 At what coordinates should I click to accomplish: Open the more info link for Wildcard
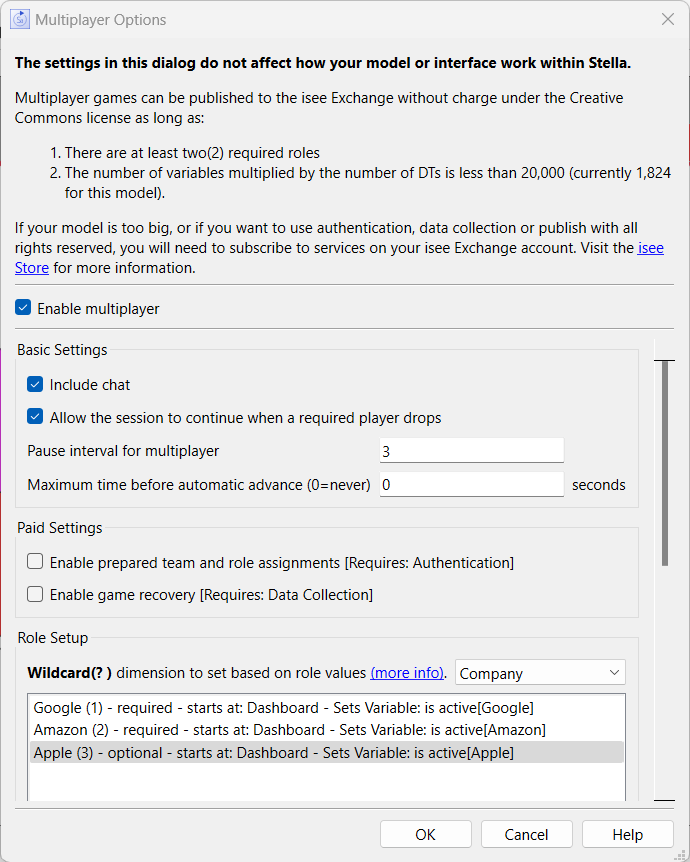click(x=407, y=673)
